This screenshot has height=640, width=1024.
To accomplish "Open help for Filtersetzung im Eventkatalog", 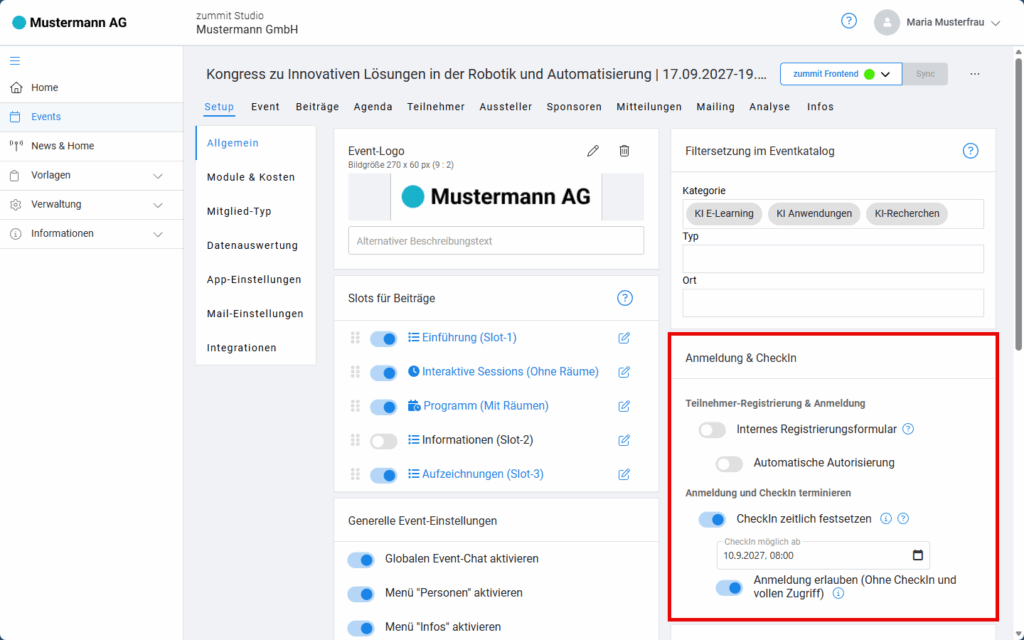I will tap(969, 151).
